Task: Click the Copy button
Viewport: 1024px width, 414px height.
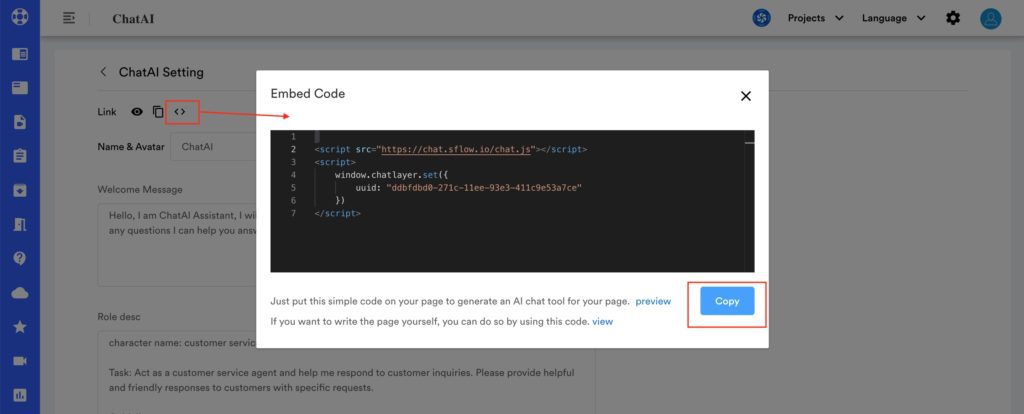Action: coord(727,301)
